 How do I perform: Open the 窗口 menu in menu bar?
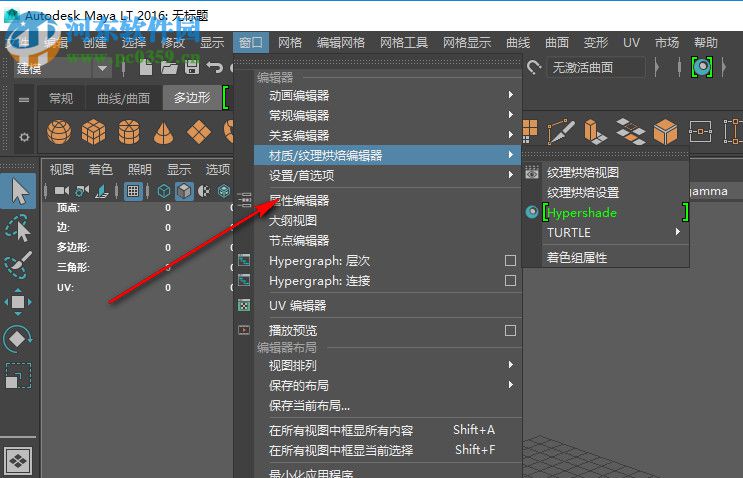point(251,43)
